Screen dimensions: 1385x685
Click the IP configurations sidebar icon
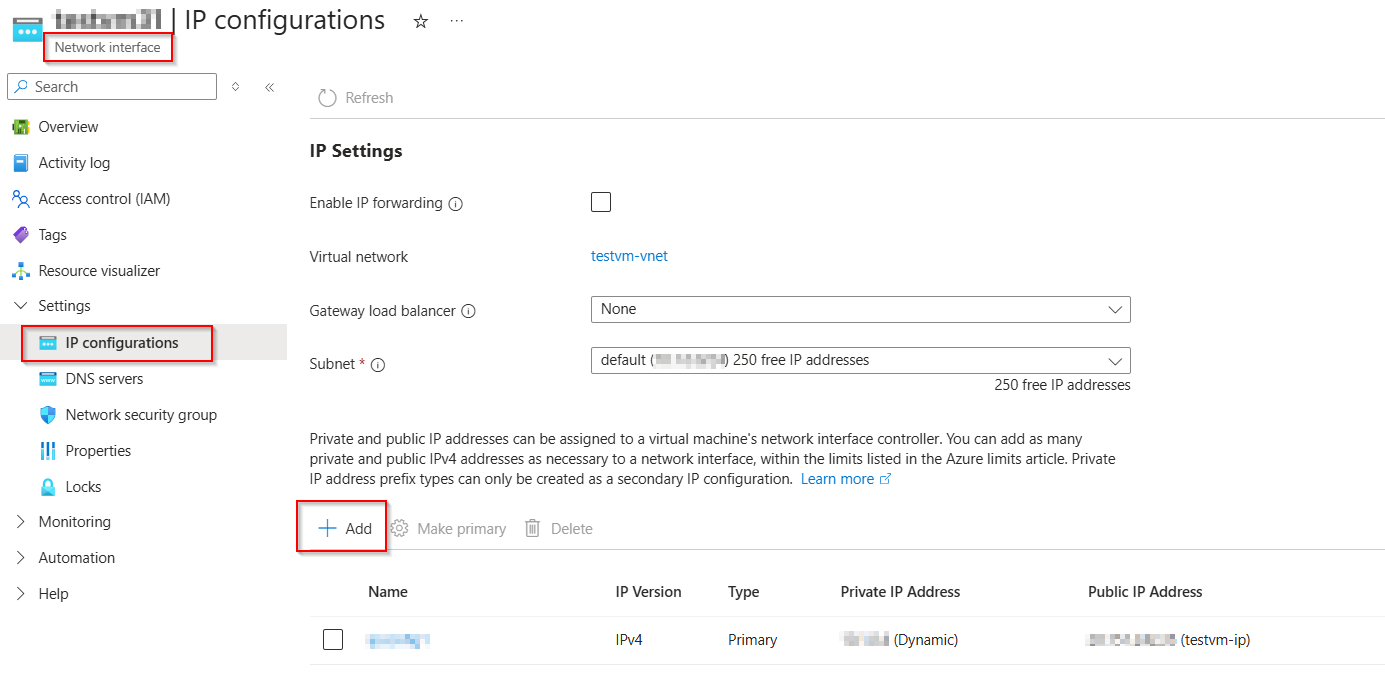48,343
